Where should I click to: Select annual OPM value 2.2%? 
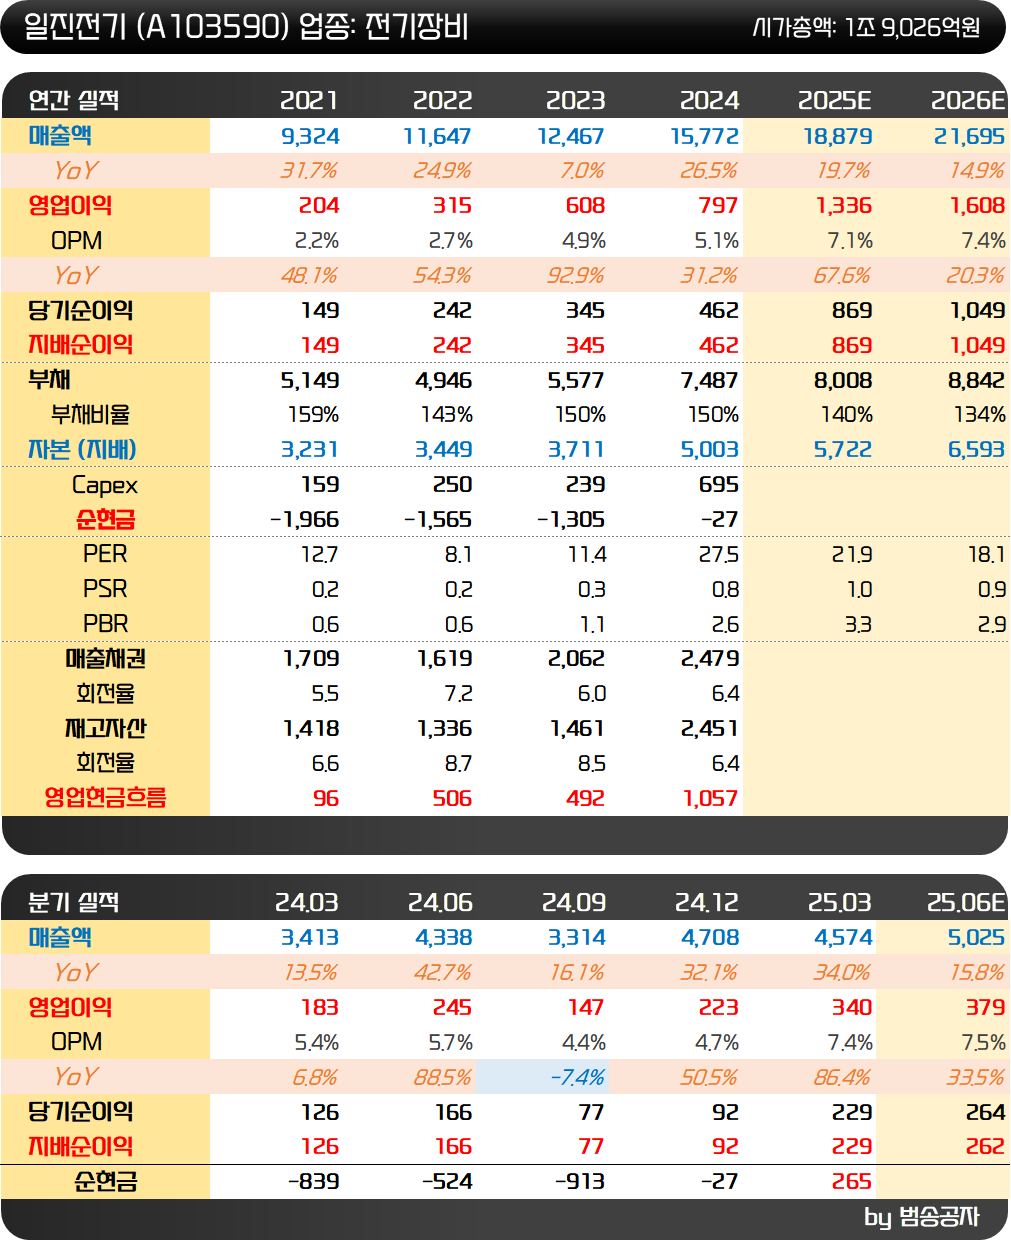click(x=316, y=240)
